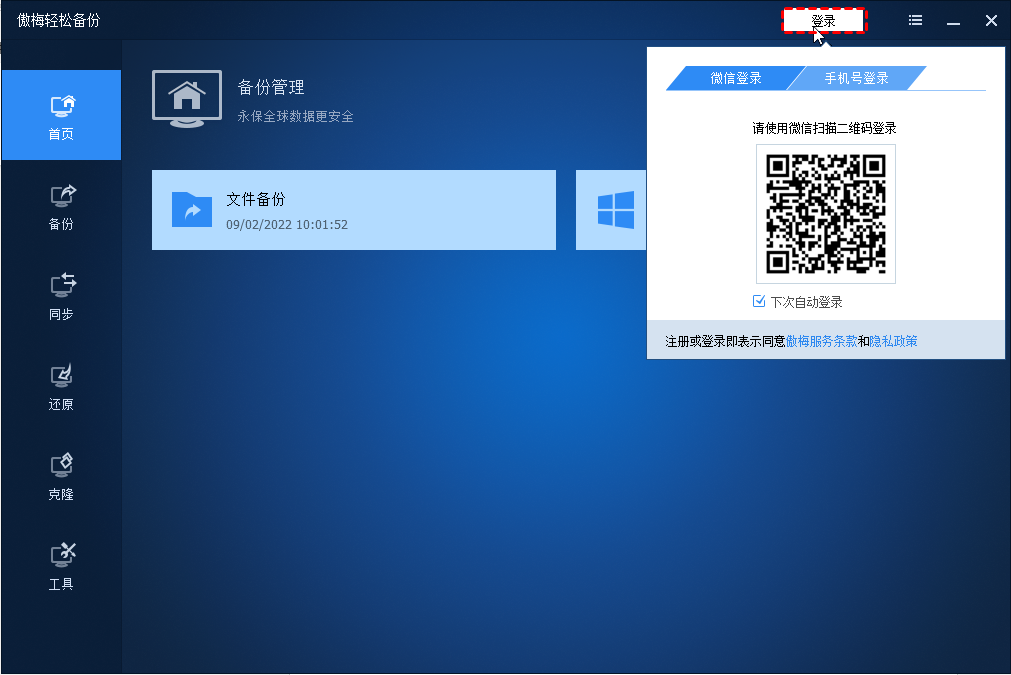
Task: Open the 傲梅服务条款 link
Action: tap(821, 341)
